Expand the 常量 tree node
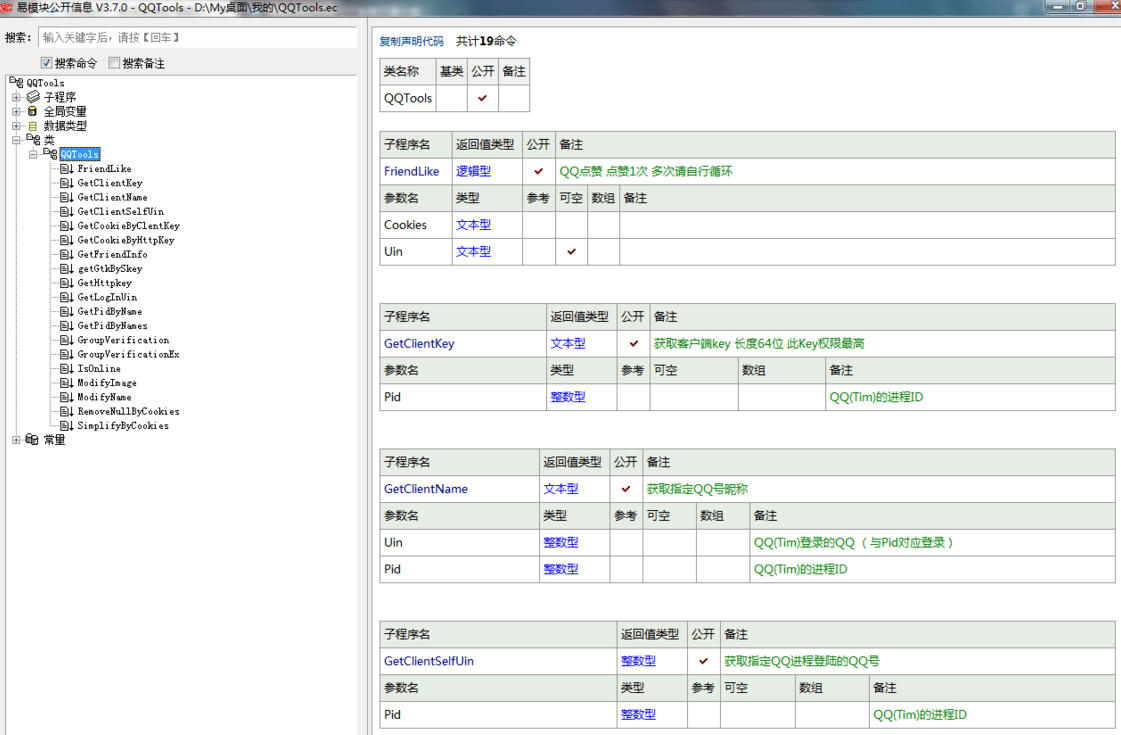 click(x=16, y=440)
